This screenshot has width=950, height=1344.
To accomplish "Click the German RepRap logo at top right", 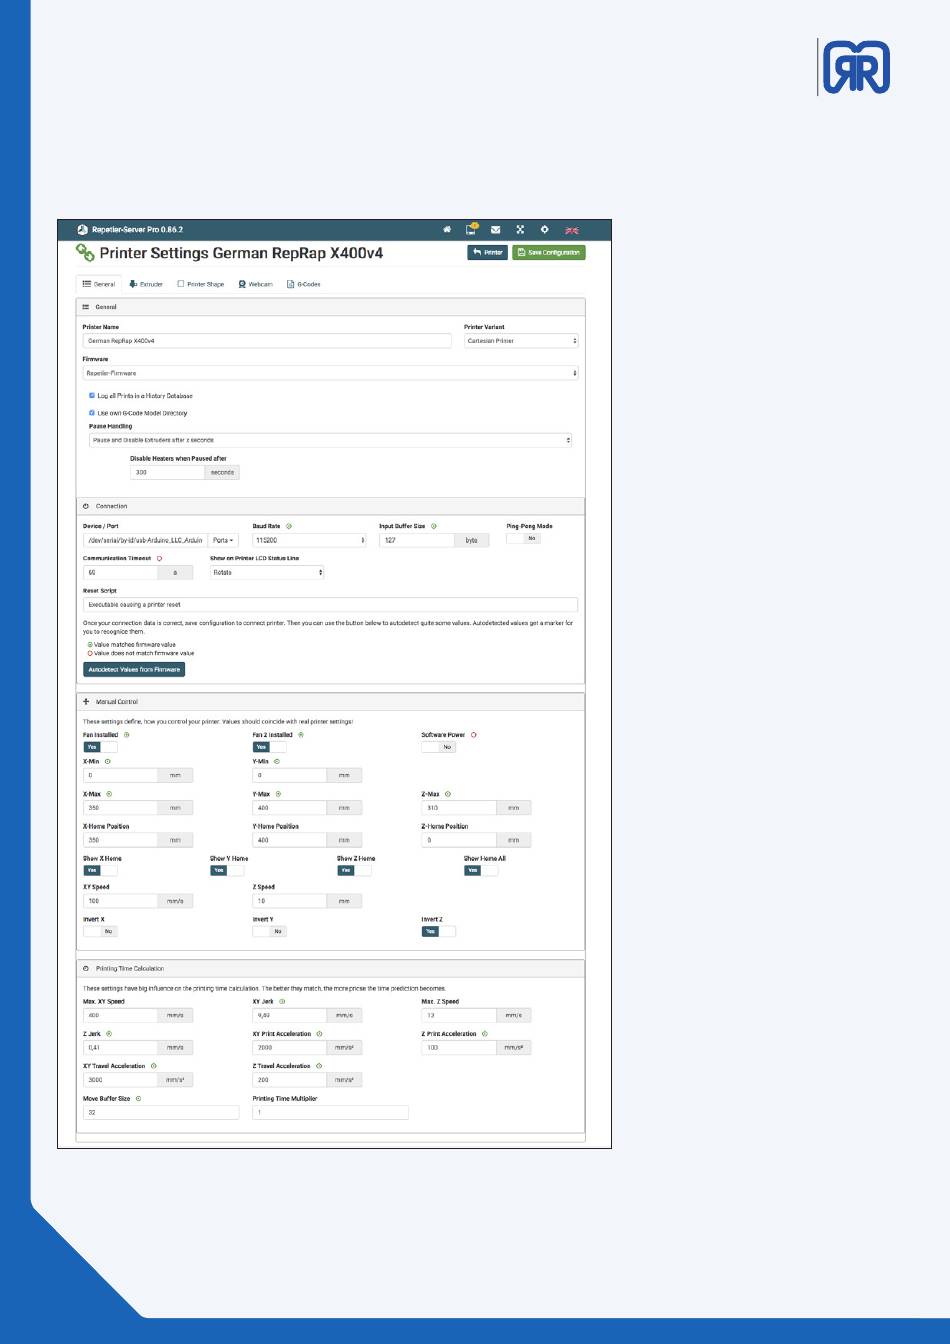I will coord(855,67).
